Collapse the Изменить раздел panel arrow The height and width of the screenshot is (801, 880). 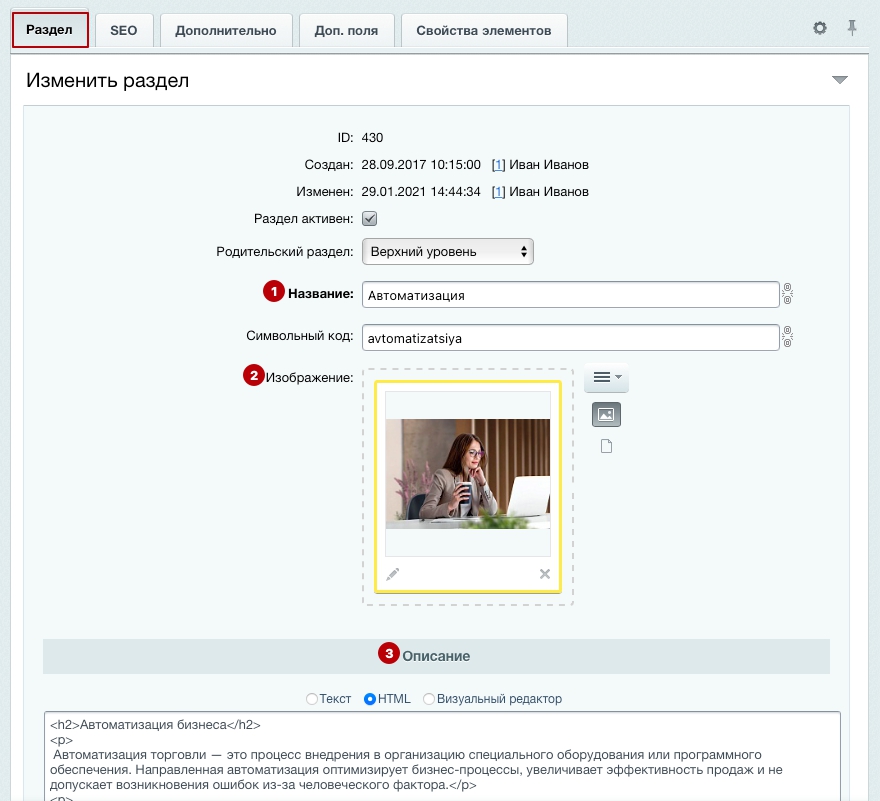pos(840,80)
